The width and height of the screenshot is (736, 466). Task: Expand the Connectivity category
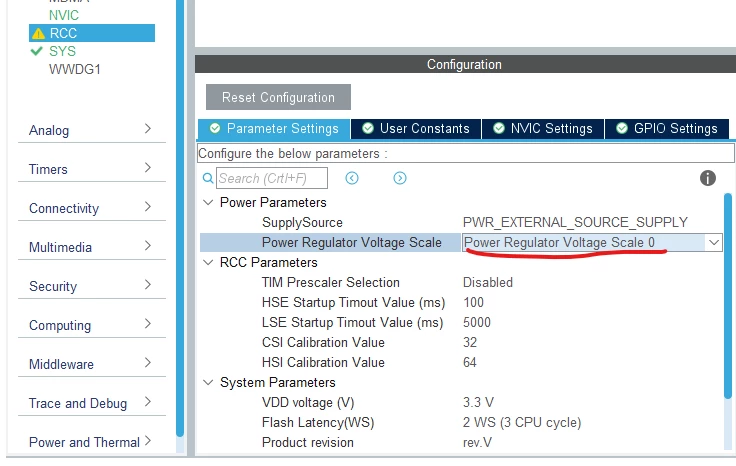92,208
